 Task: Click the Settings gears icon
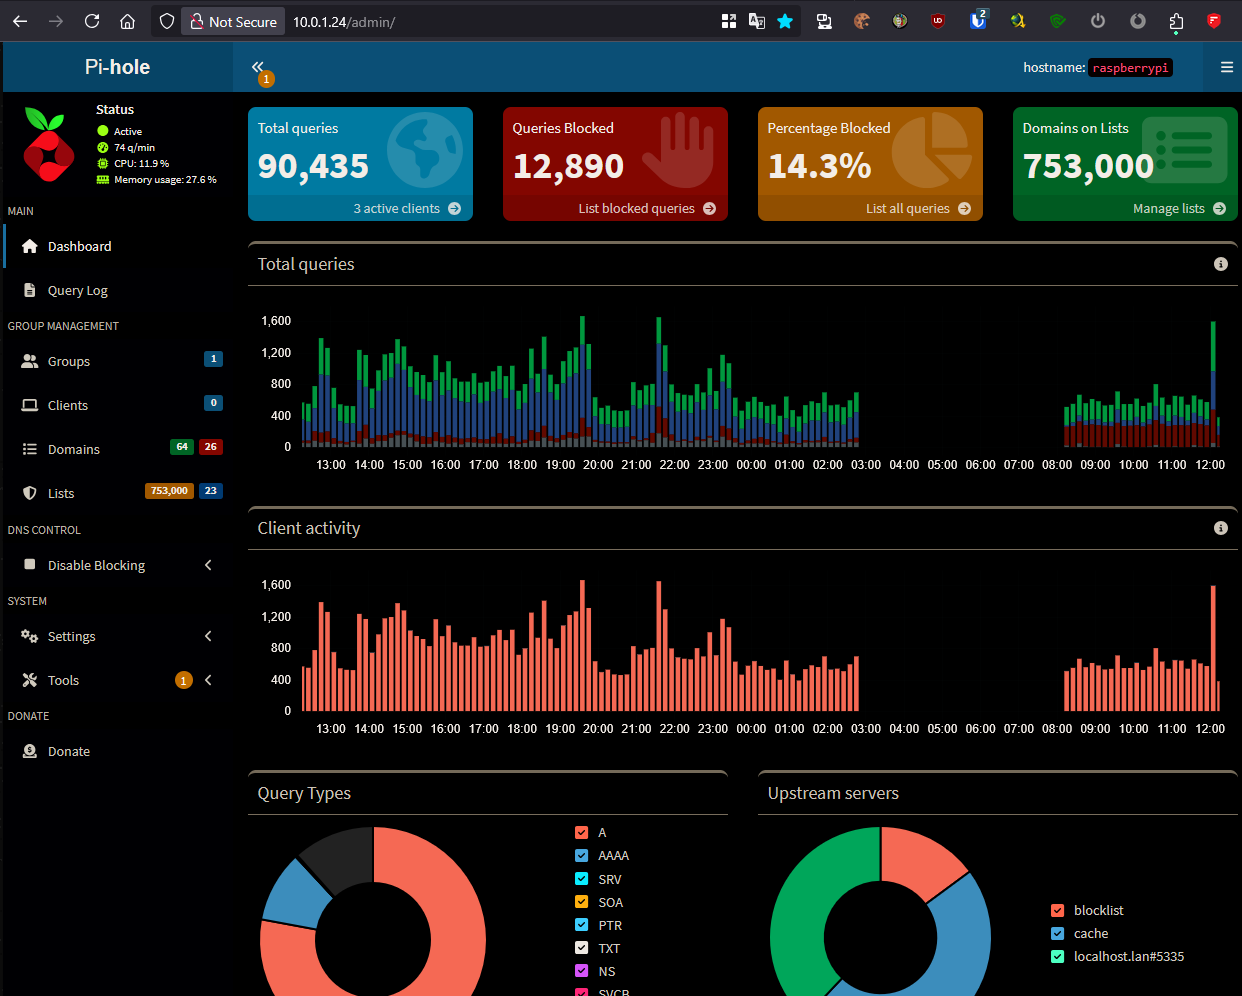(30, 636)
